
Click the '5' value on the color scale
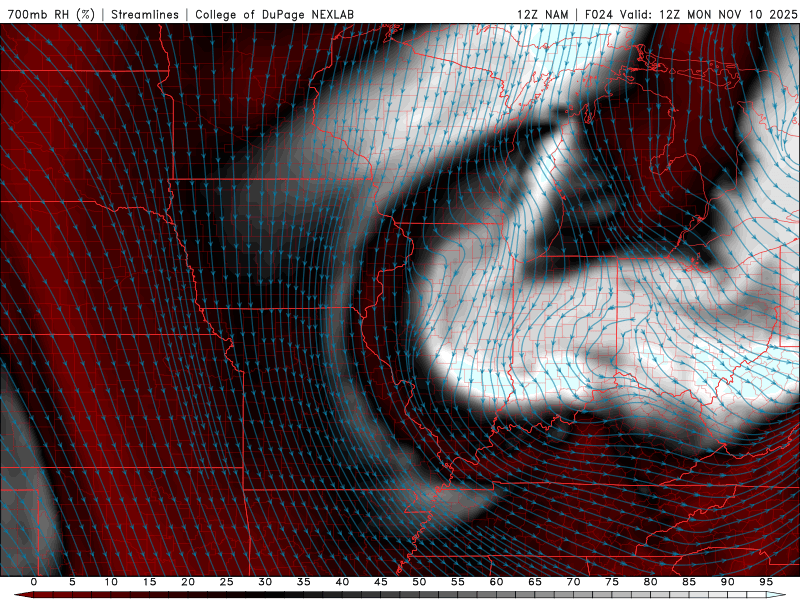(72, 582)
